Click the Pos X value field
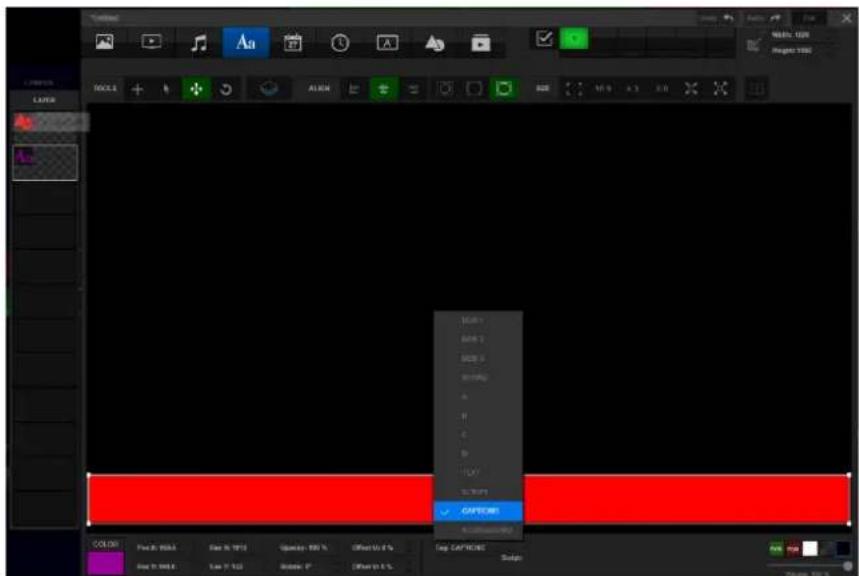This screenshot has height=576, width=859. click(157, 548)
